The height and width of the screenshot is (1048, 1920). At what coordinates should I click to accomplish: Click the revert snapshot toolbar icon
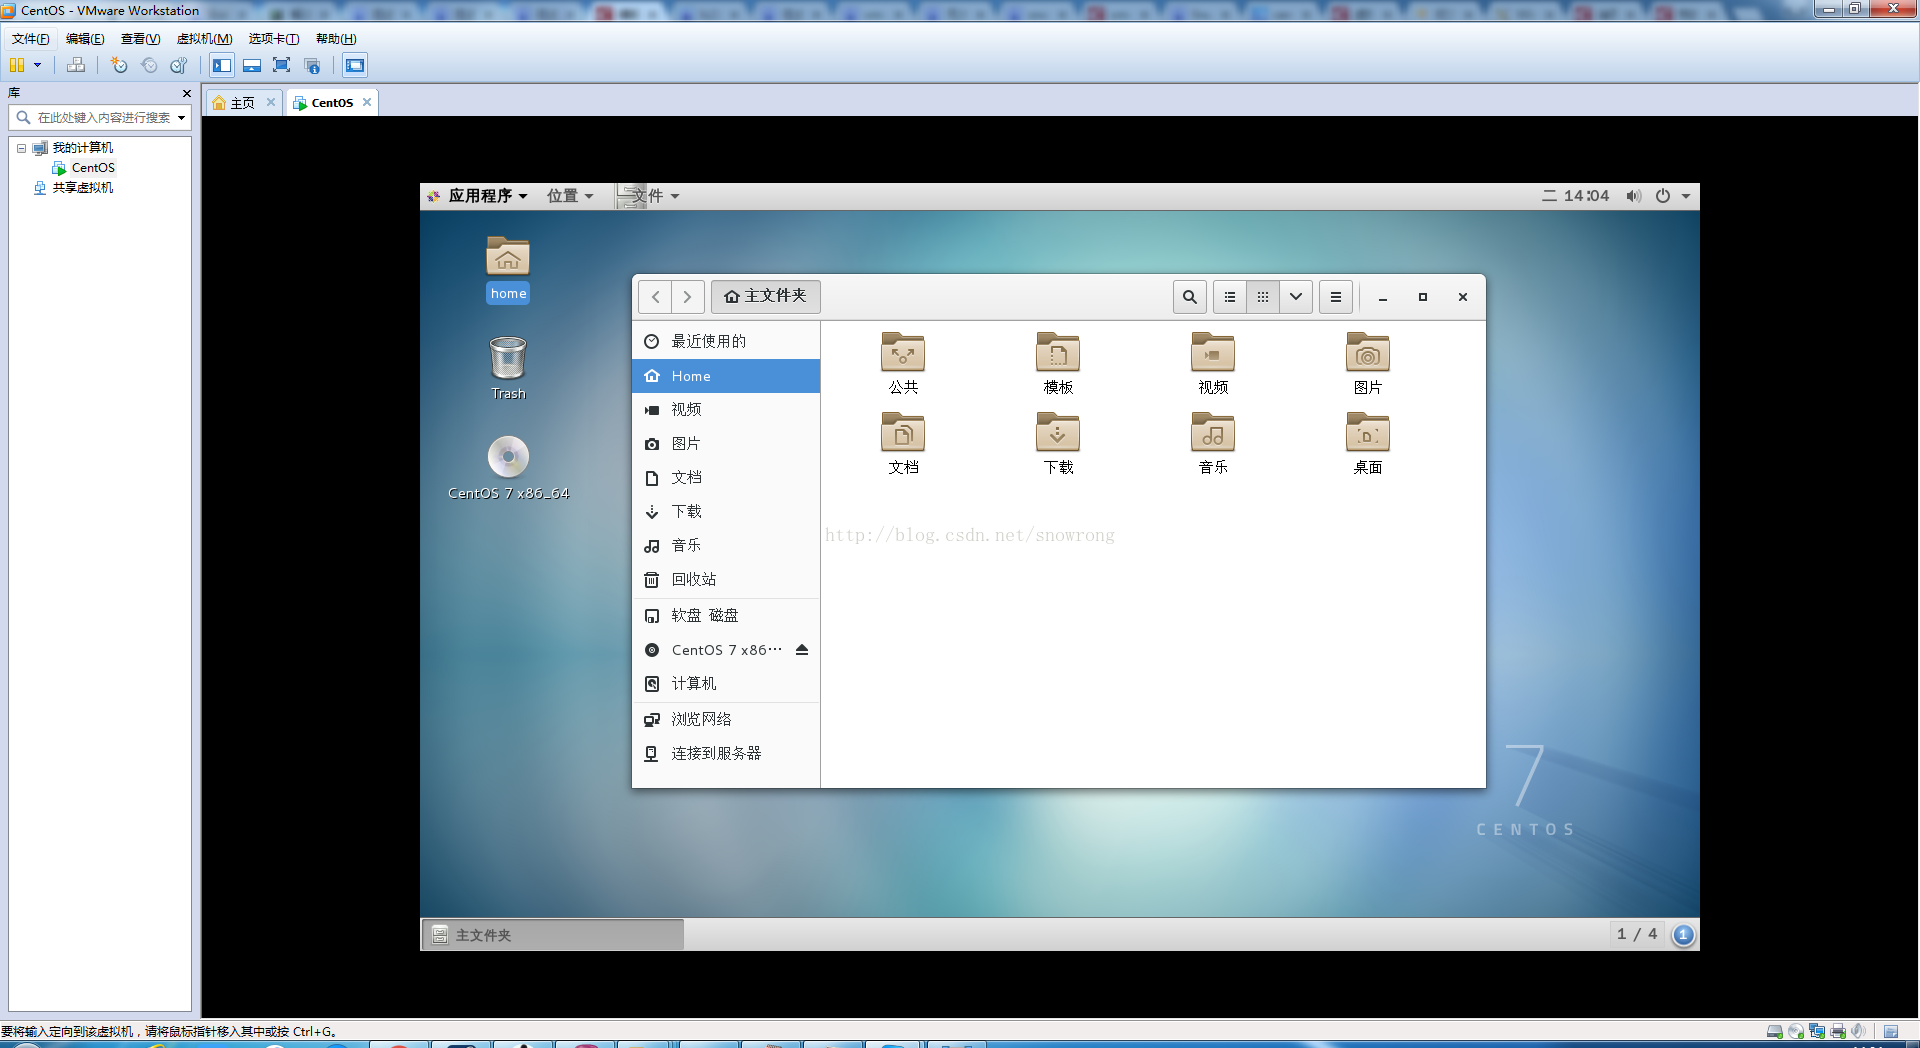149,66
